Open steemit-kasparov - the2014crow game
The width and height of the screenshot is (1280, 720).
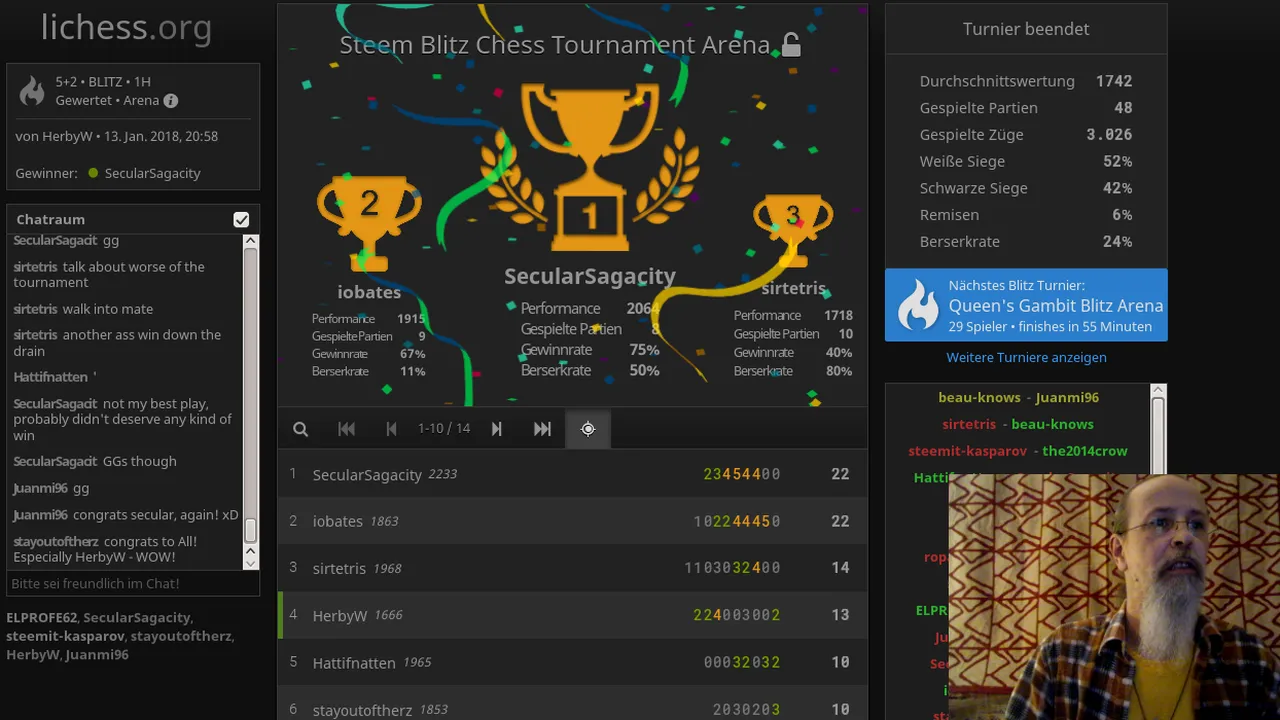pos(1018,451)
